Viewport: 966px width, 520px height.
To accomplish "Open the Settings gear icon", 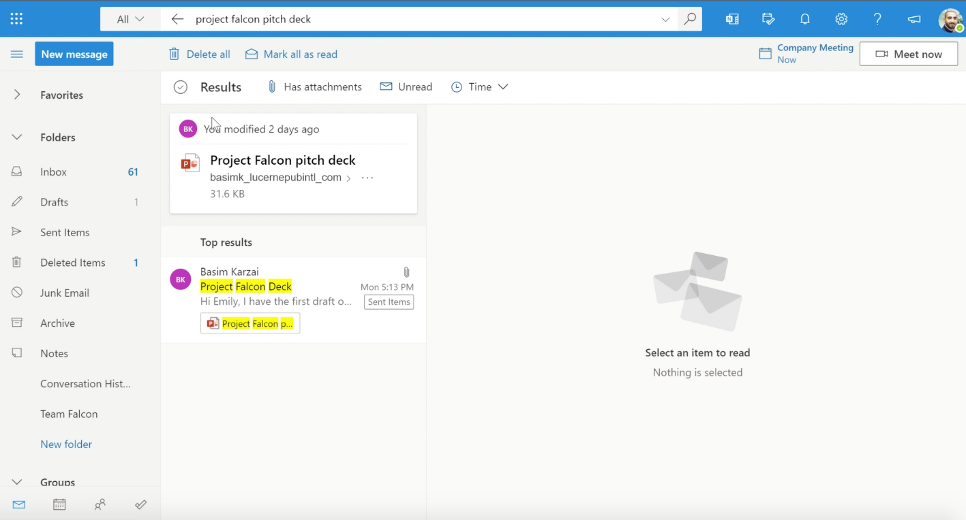I will [x=841, y=19].
